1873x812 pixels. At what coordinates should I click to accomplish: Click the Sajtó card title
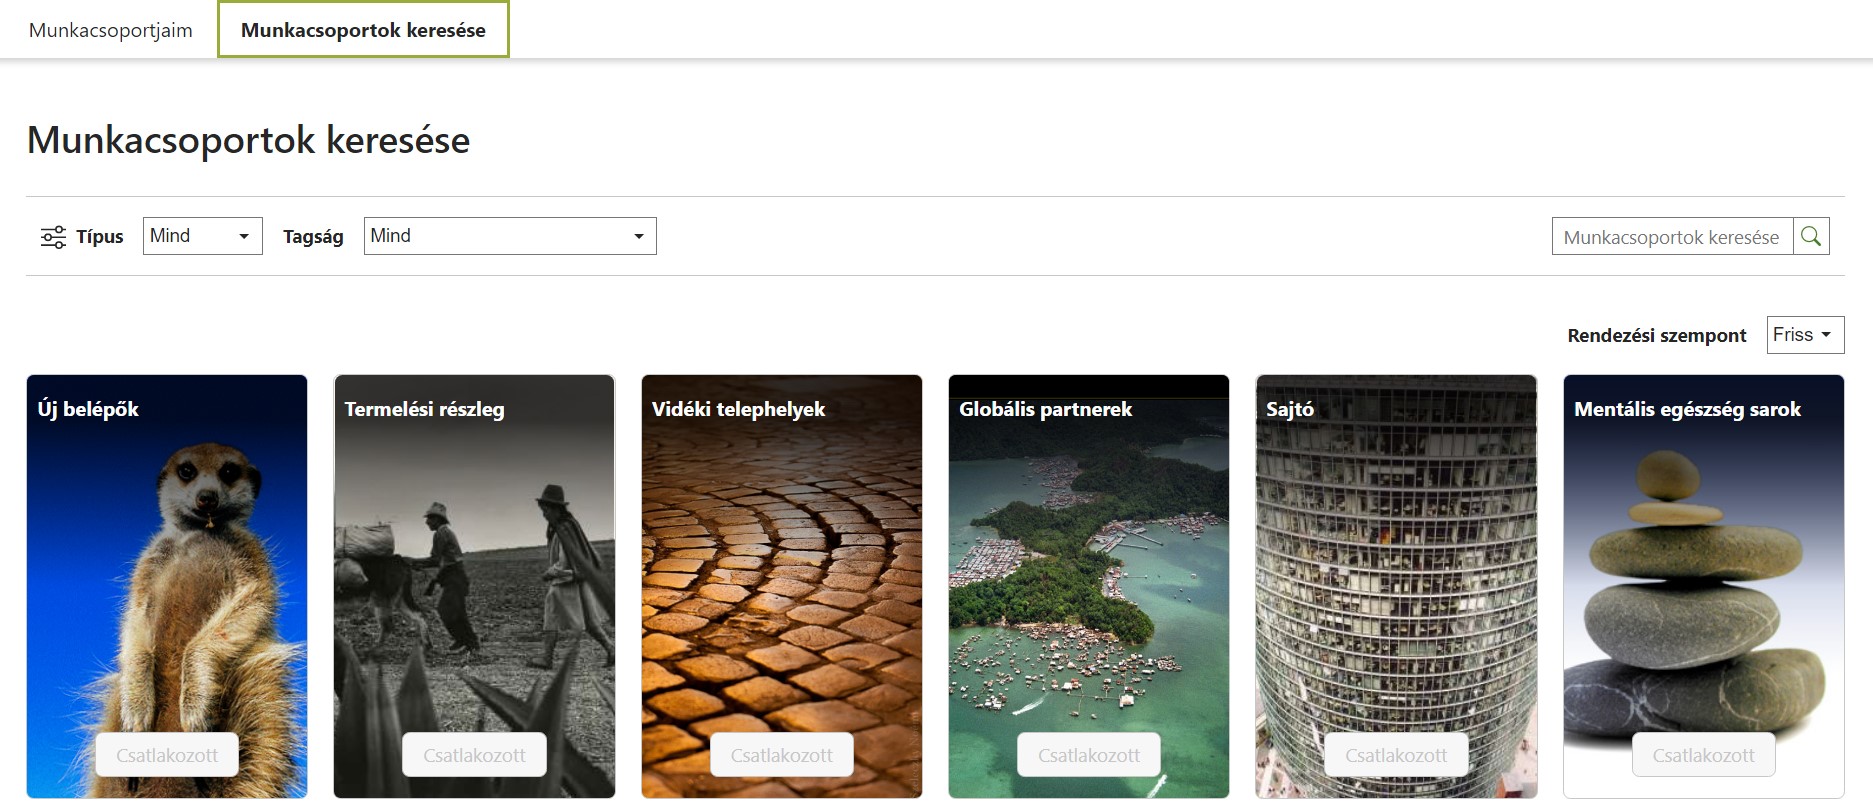[1290, 409]
